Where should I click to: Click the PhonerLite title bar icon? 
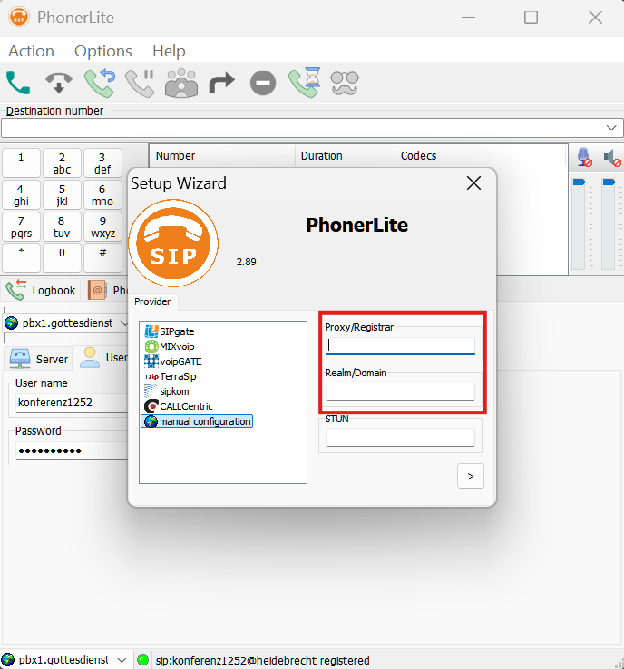(x=19, y=17)
